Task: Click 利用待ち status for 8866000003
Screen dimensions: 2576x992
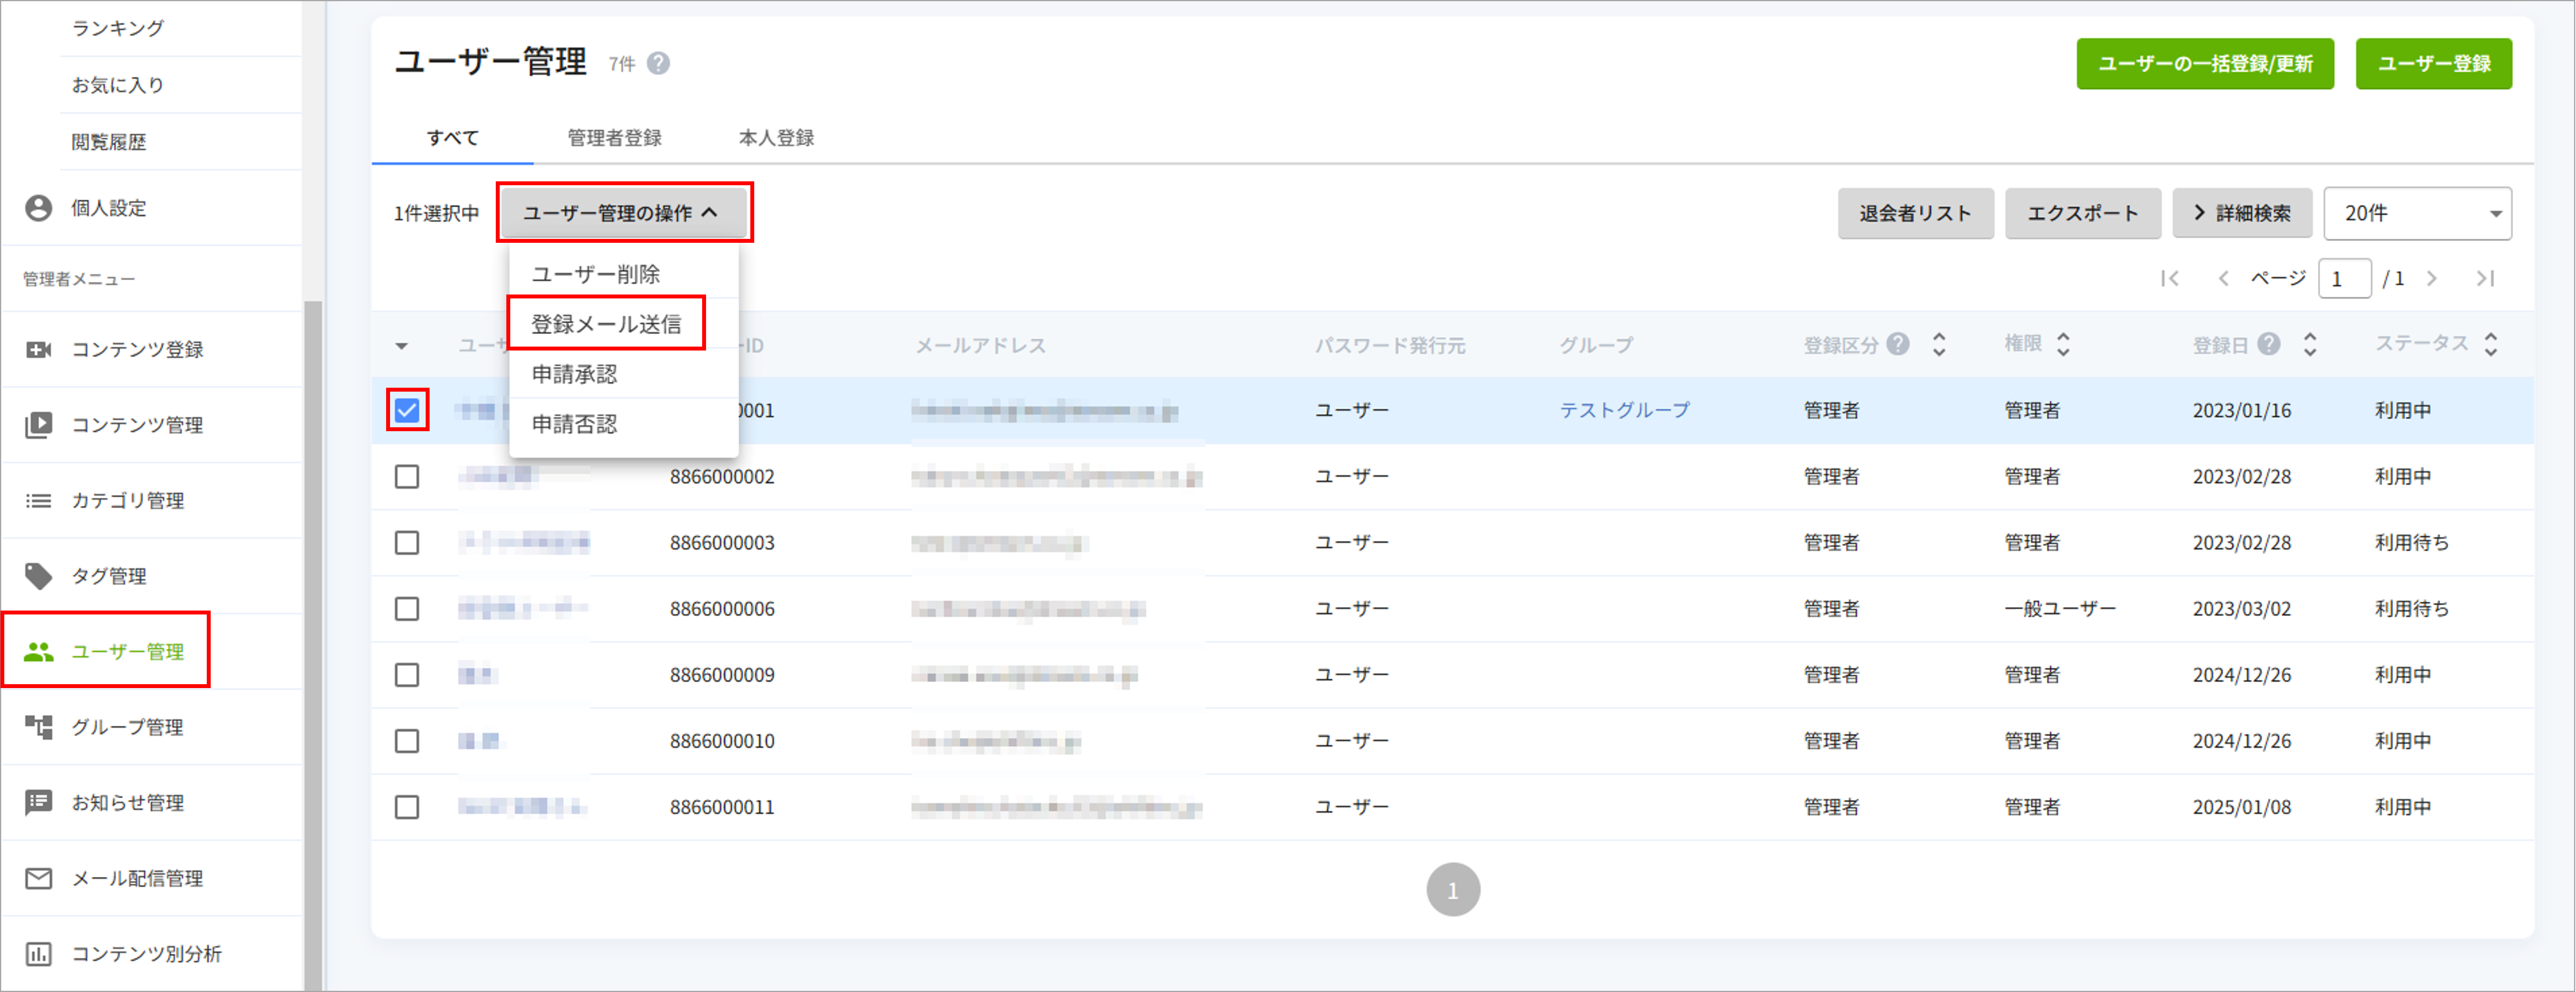Action: click(x=2412, y=543)
